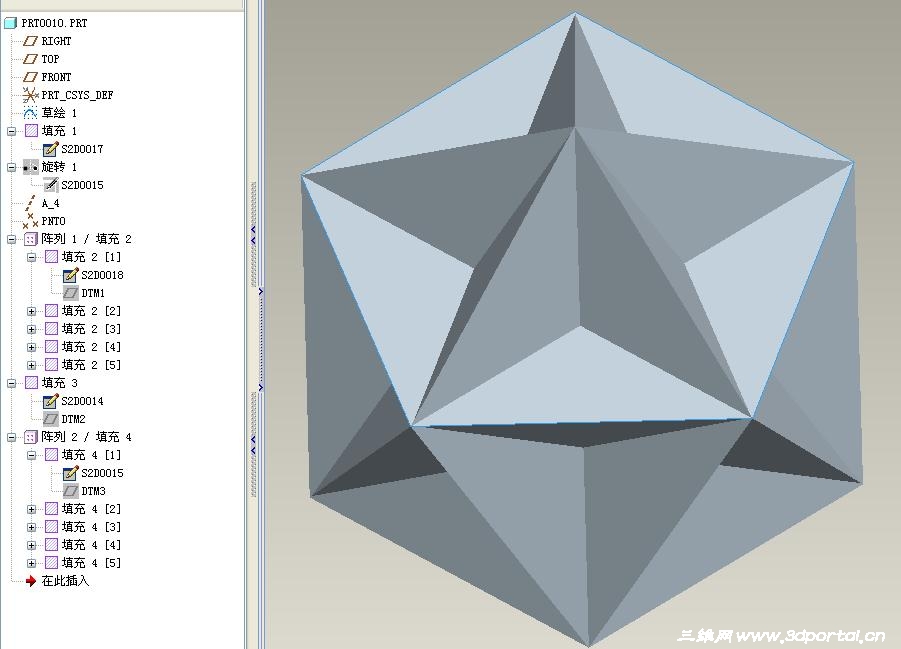Click the FRONT datum plane icon
901x649 pixels.
point(30,77)
